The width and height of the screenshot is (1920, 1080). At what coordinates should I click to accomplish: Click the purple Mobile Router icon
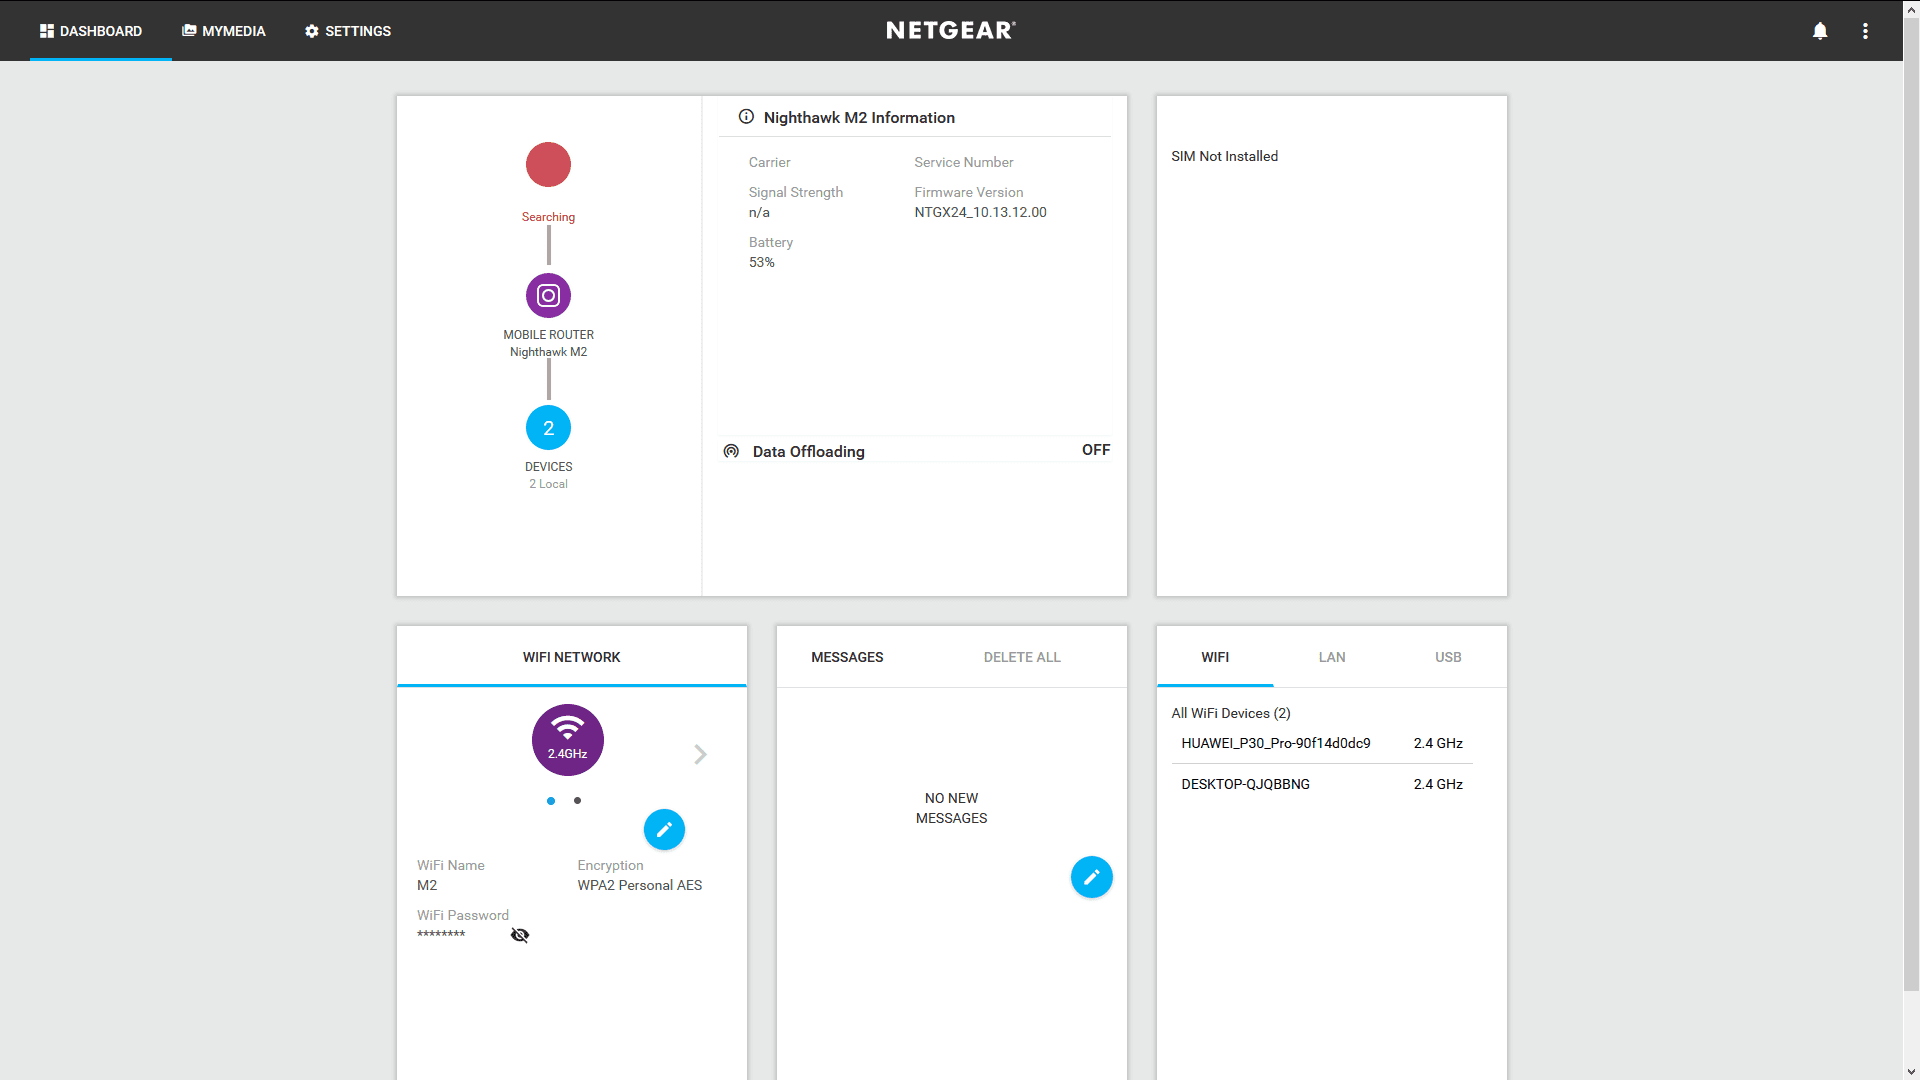(548, 296)
